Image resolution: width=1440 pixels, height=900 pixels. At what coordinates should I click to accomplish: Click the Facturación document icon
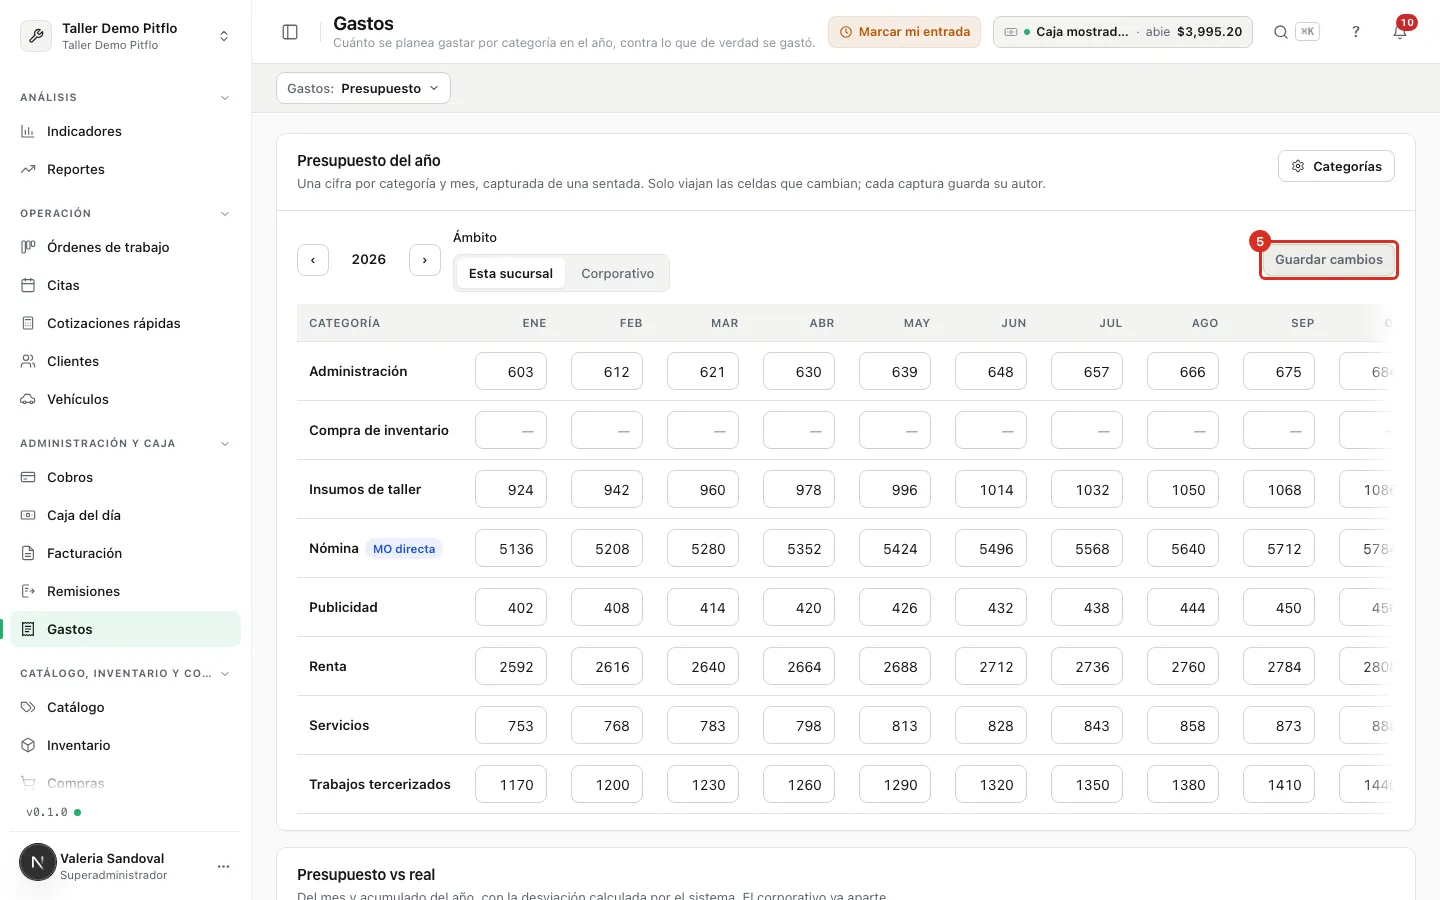[28, 553]
